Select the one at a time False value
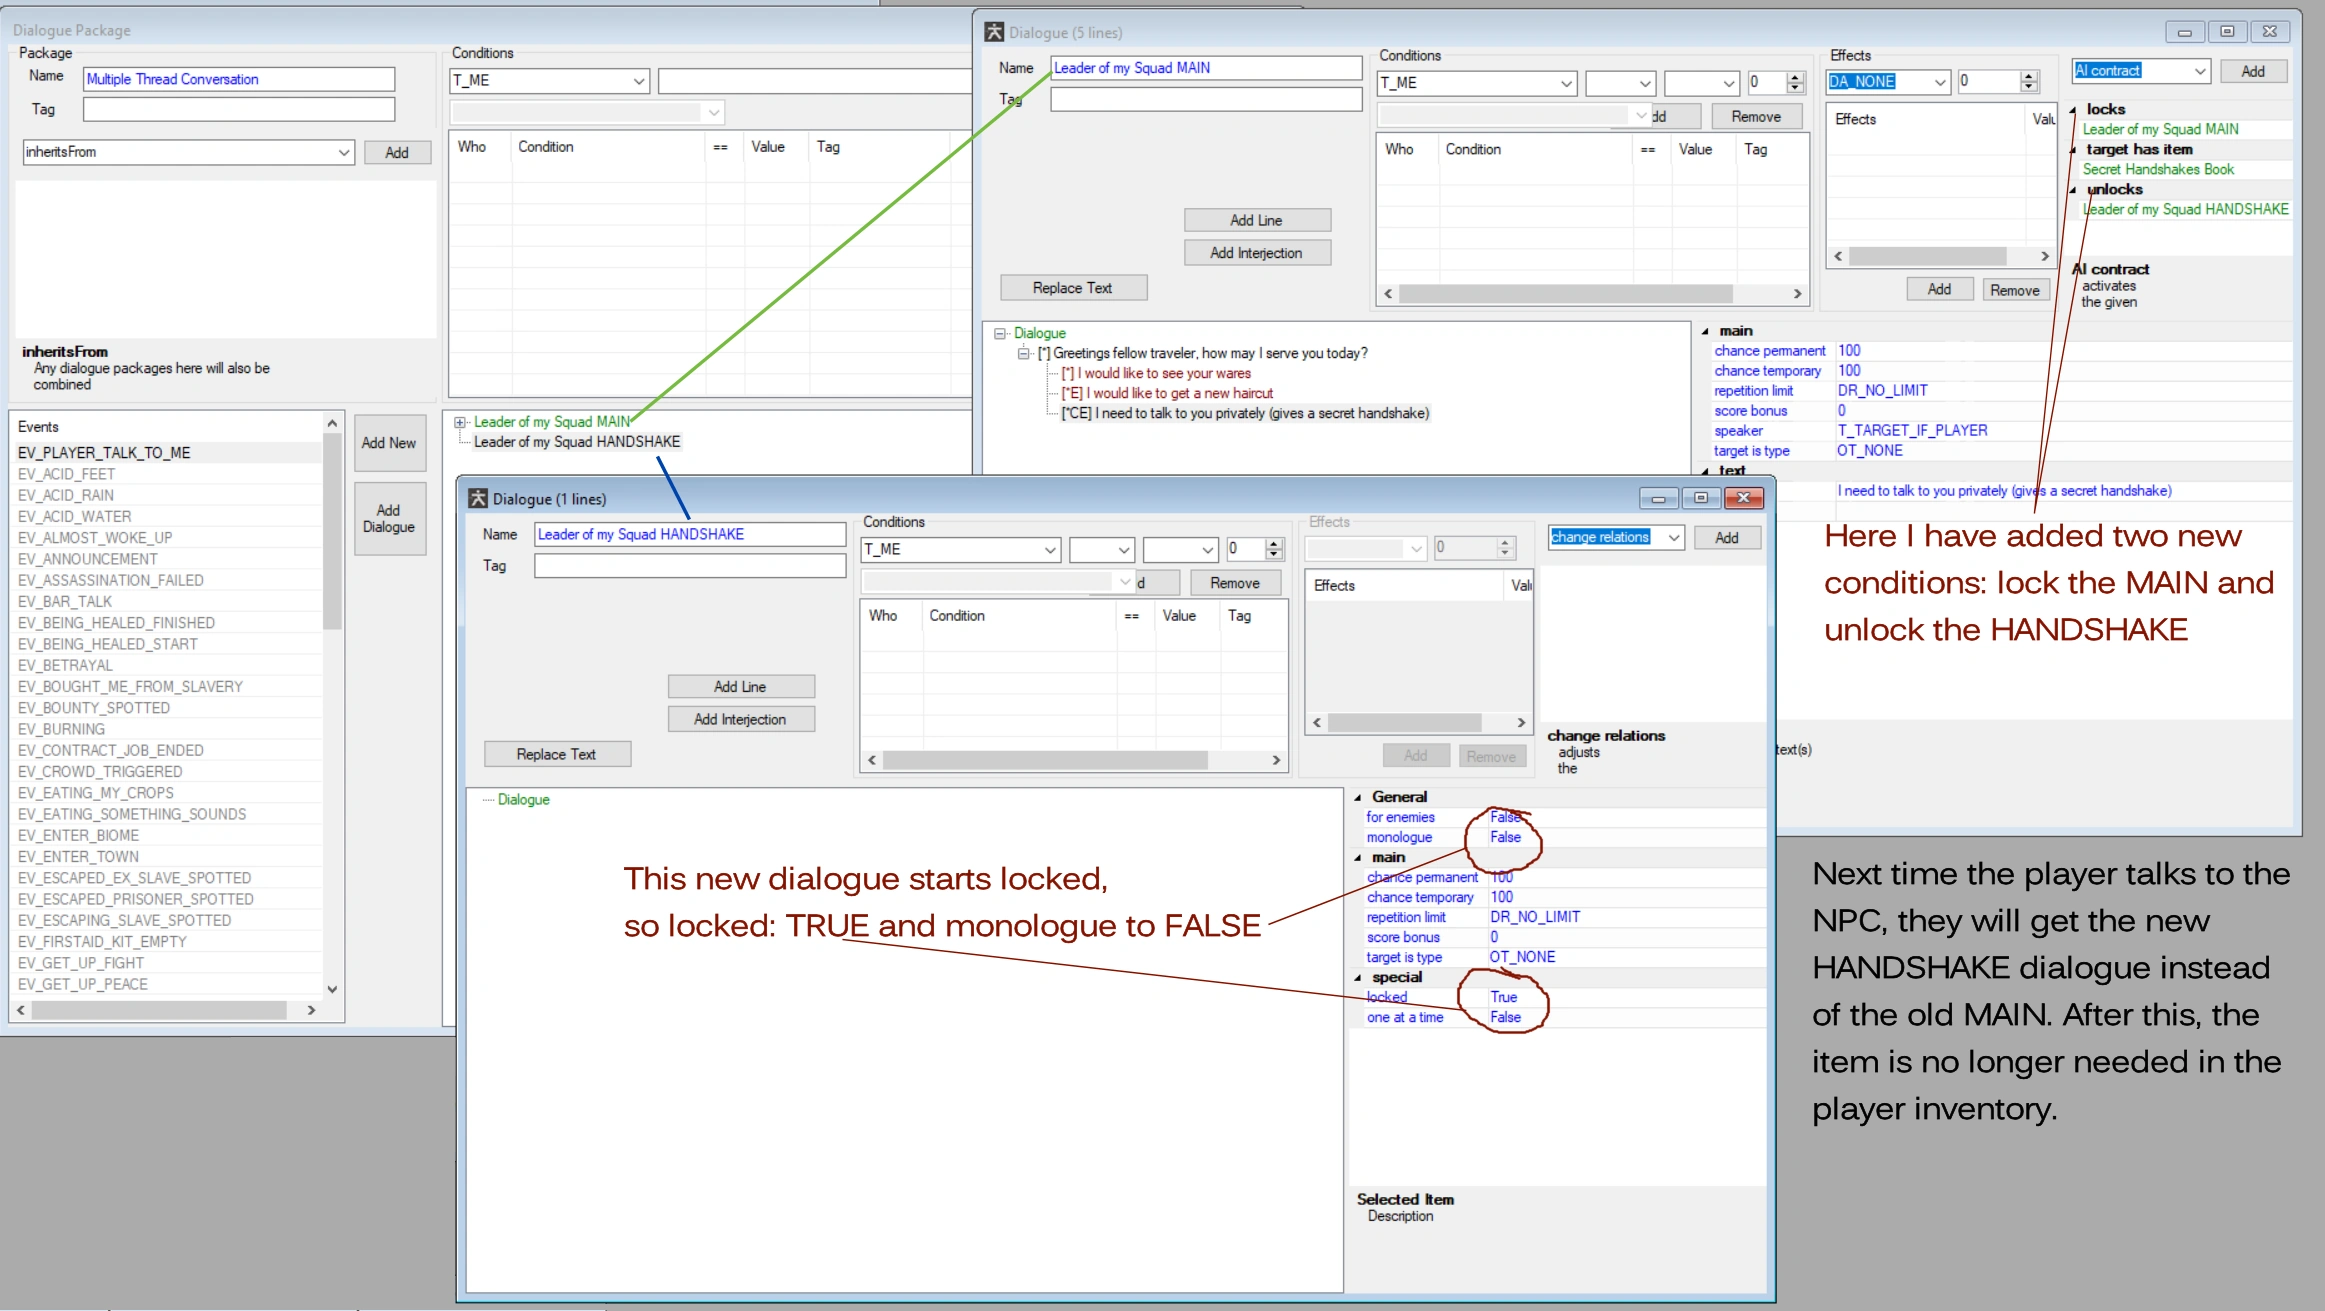Viewport: 2325px width, 1311px height. (x=1505, y=1017)
